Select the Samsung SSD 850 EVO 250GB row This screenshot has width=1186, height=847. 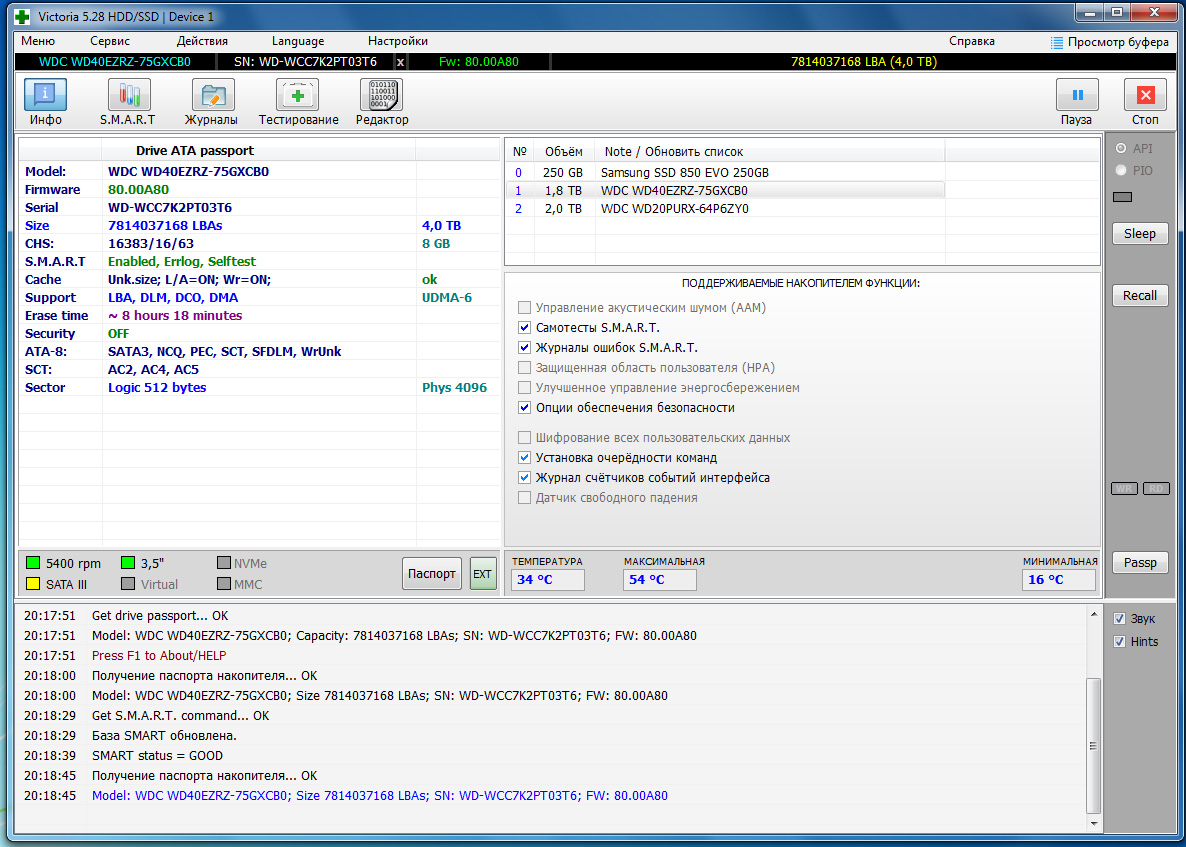coord(725,172)
